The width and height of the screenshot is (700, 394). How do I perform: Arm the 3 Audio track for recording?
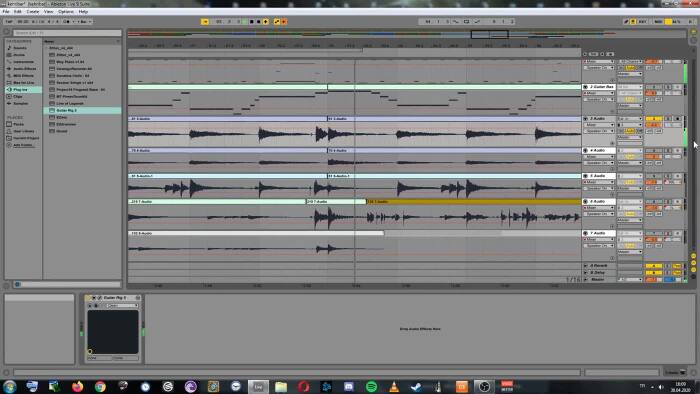pos(677,119)
